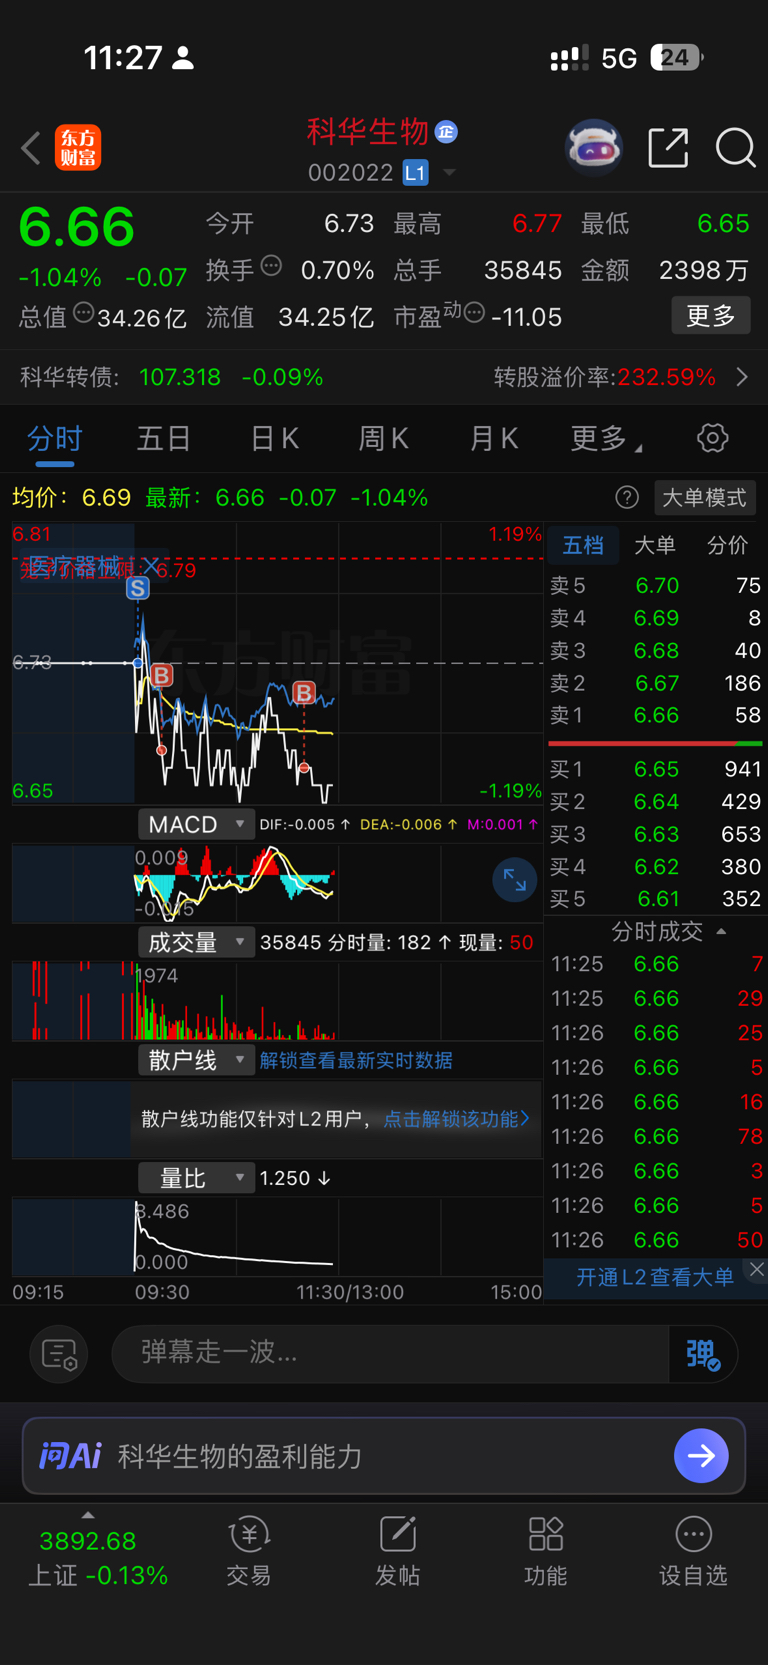
Task: Switch to 周K chart tab
Action: coord(383,438)
